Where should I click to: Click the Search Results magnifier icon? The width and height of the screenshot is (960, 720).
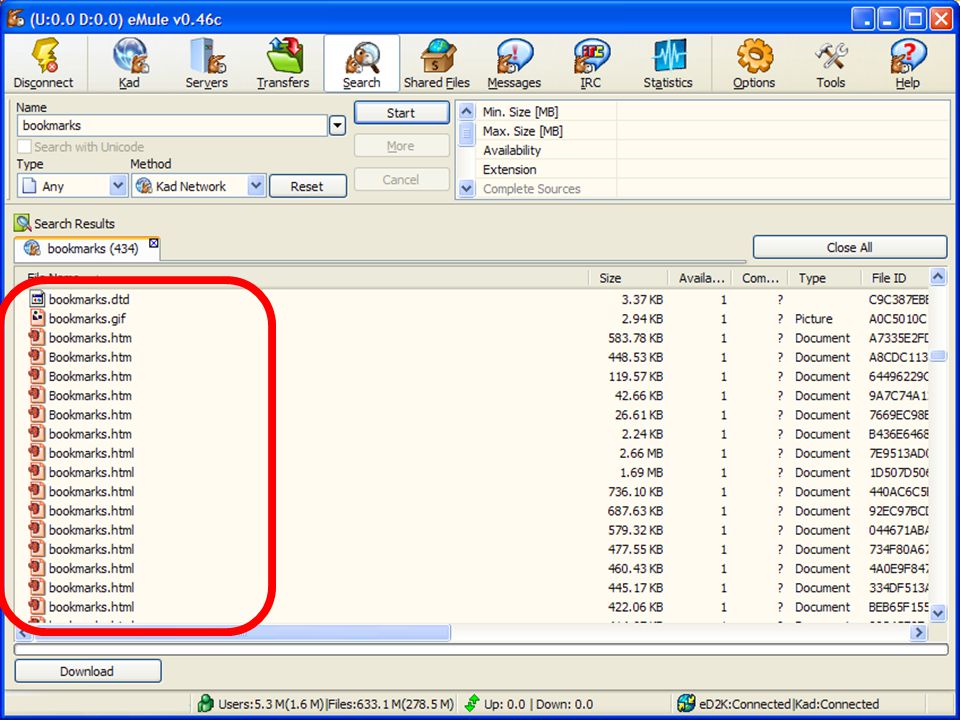(23, 223)
